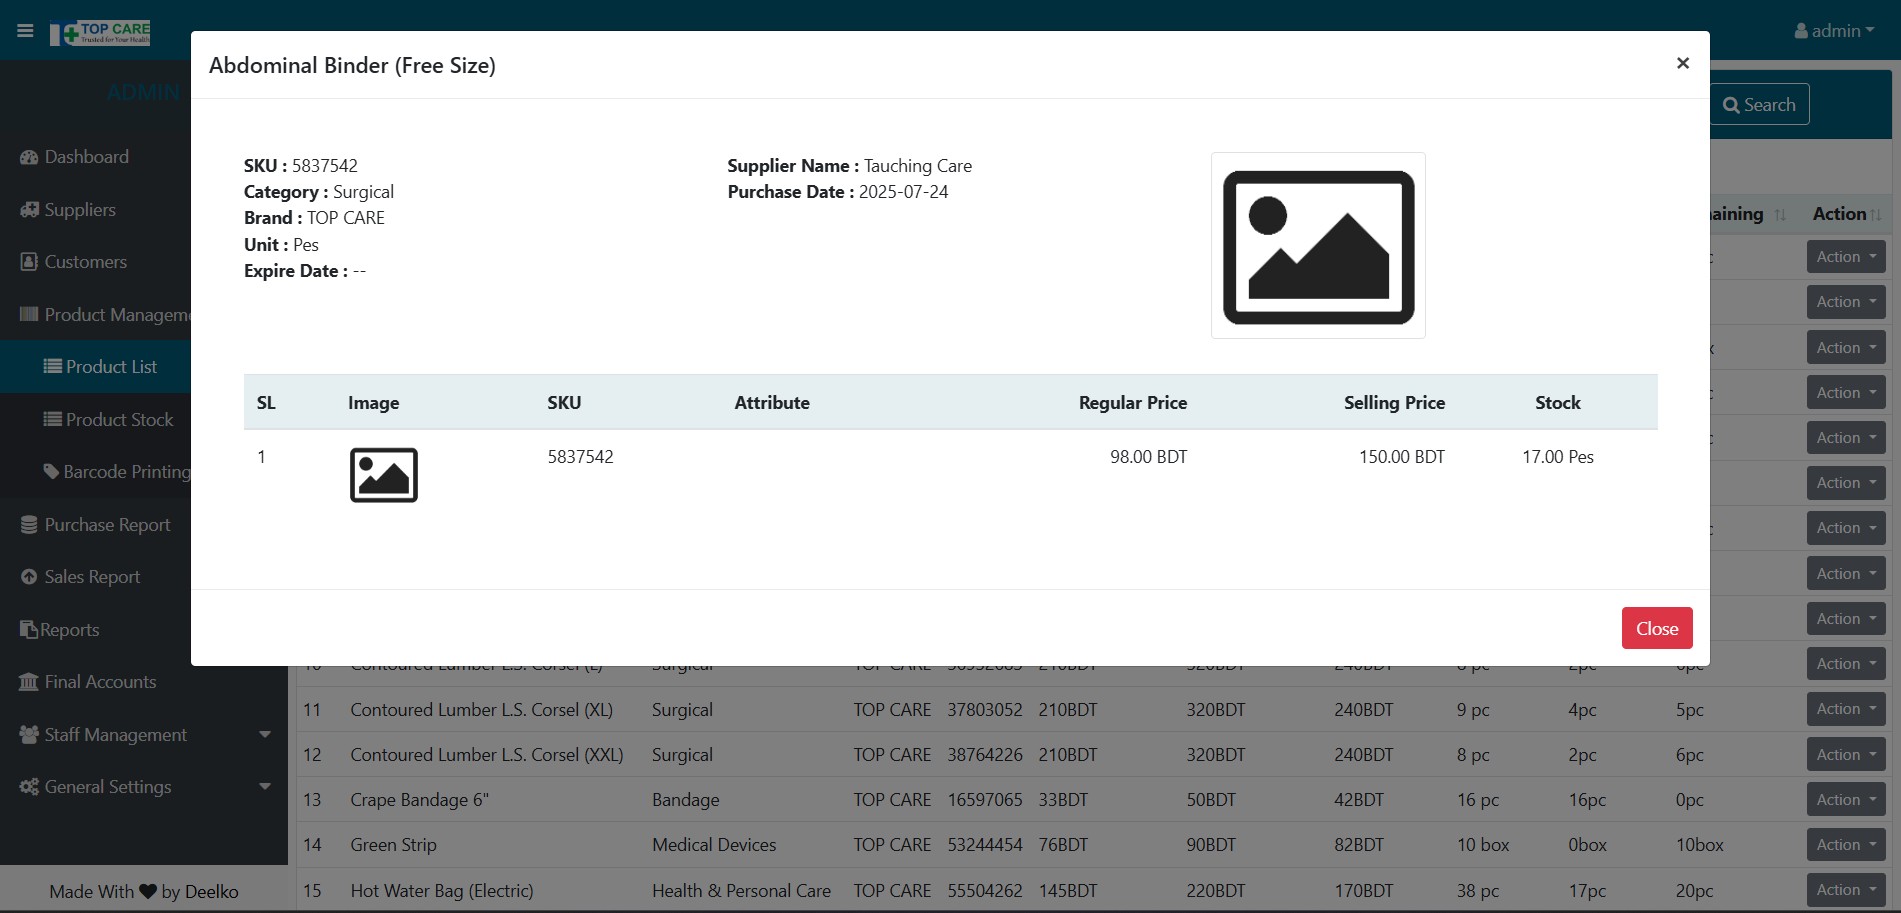Click the Customers icon in sidebar
This screenshot has height=913, width=1901.
[29, 262]
